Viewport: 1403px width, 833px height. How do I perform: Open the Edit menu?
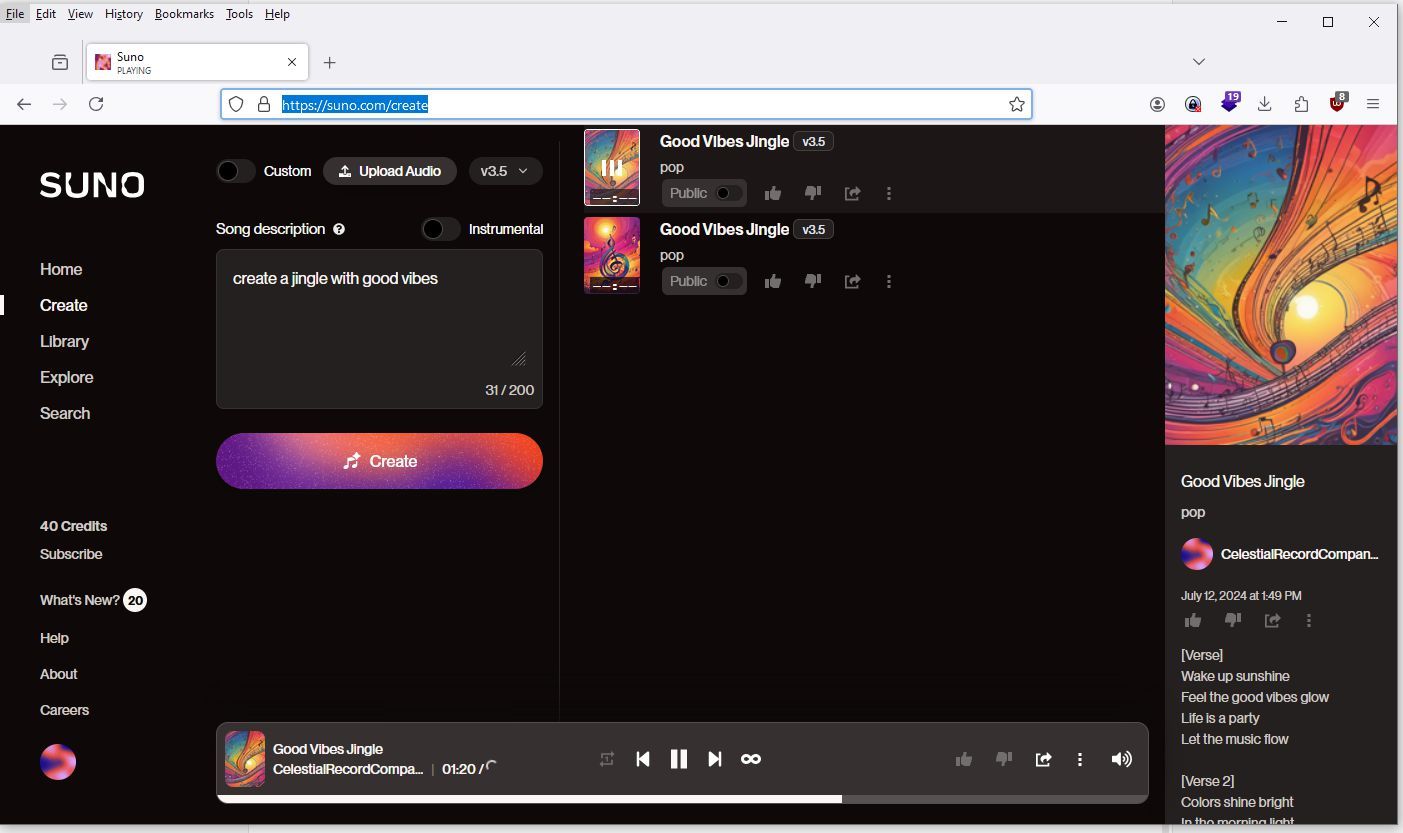pyautogui.click(x=46, y=14)
